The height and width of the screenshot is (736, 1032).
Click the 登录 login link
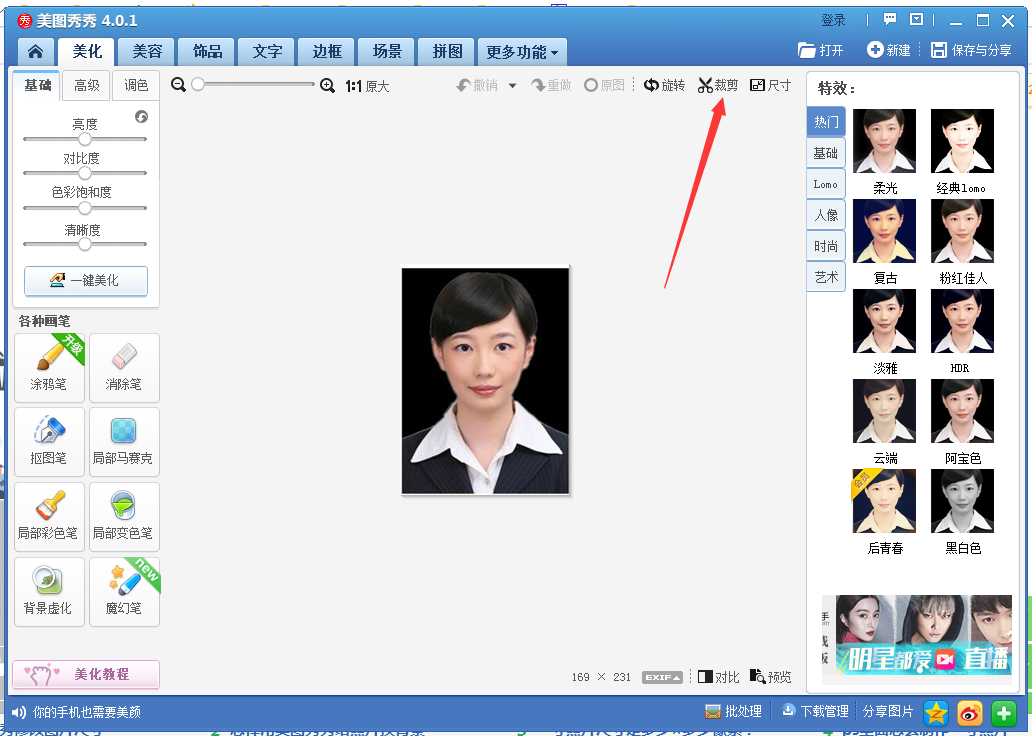point(833,20)
